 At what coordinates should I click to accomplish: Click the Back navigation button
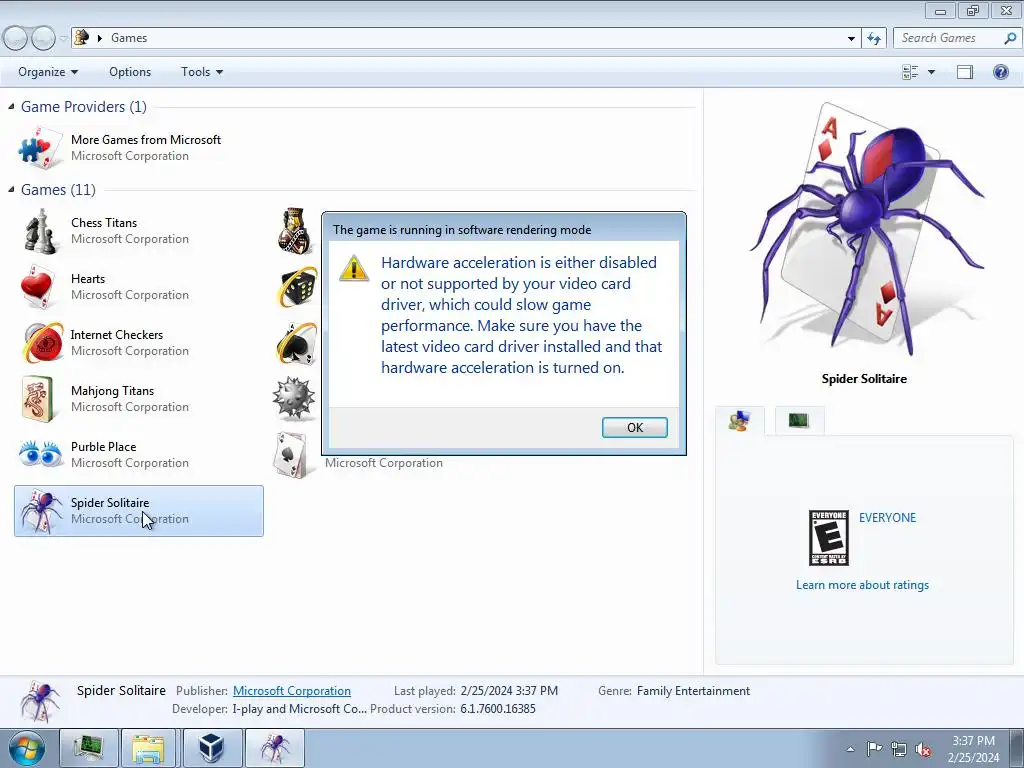pyautogui.click(x=16, y=39)
